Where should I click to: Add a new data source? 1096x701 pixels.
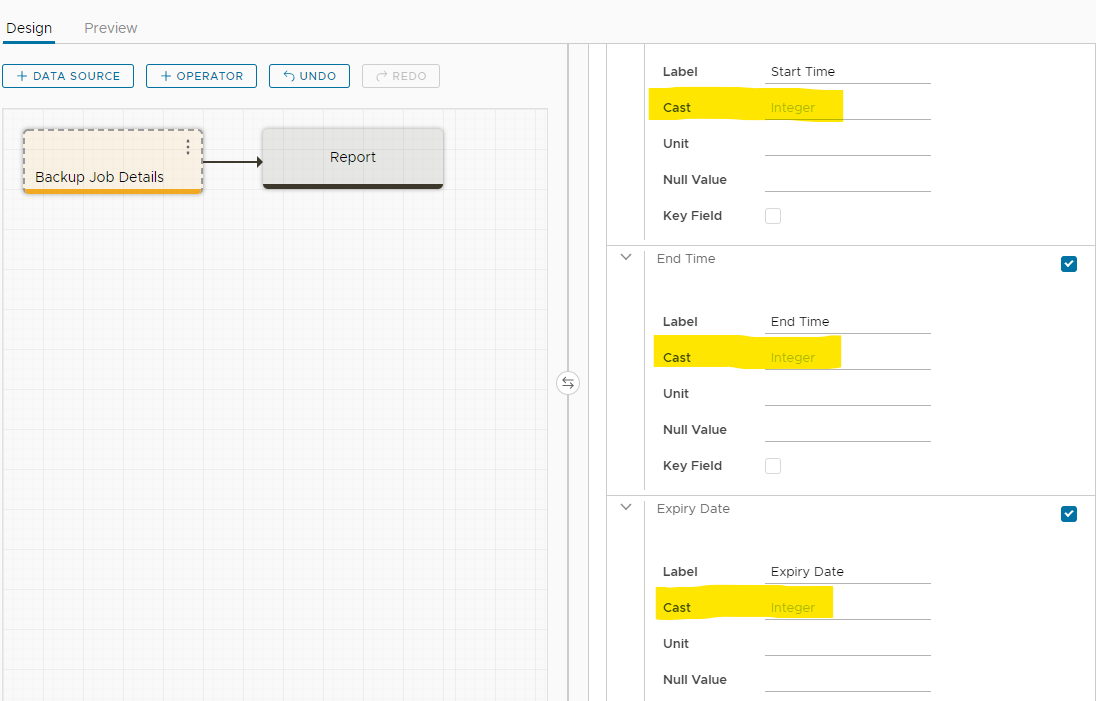(68, 76)
